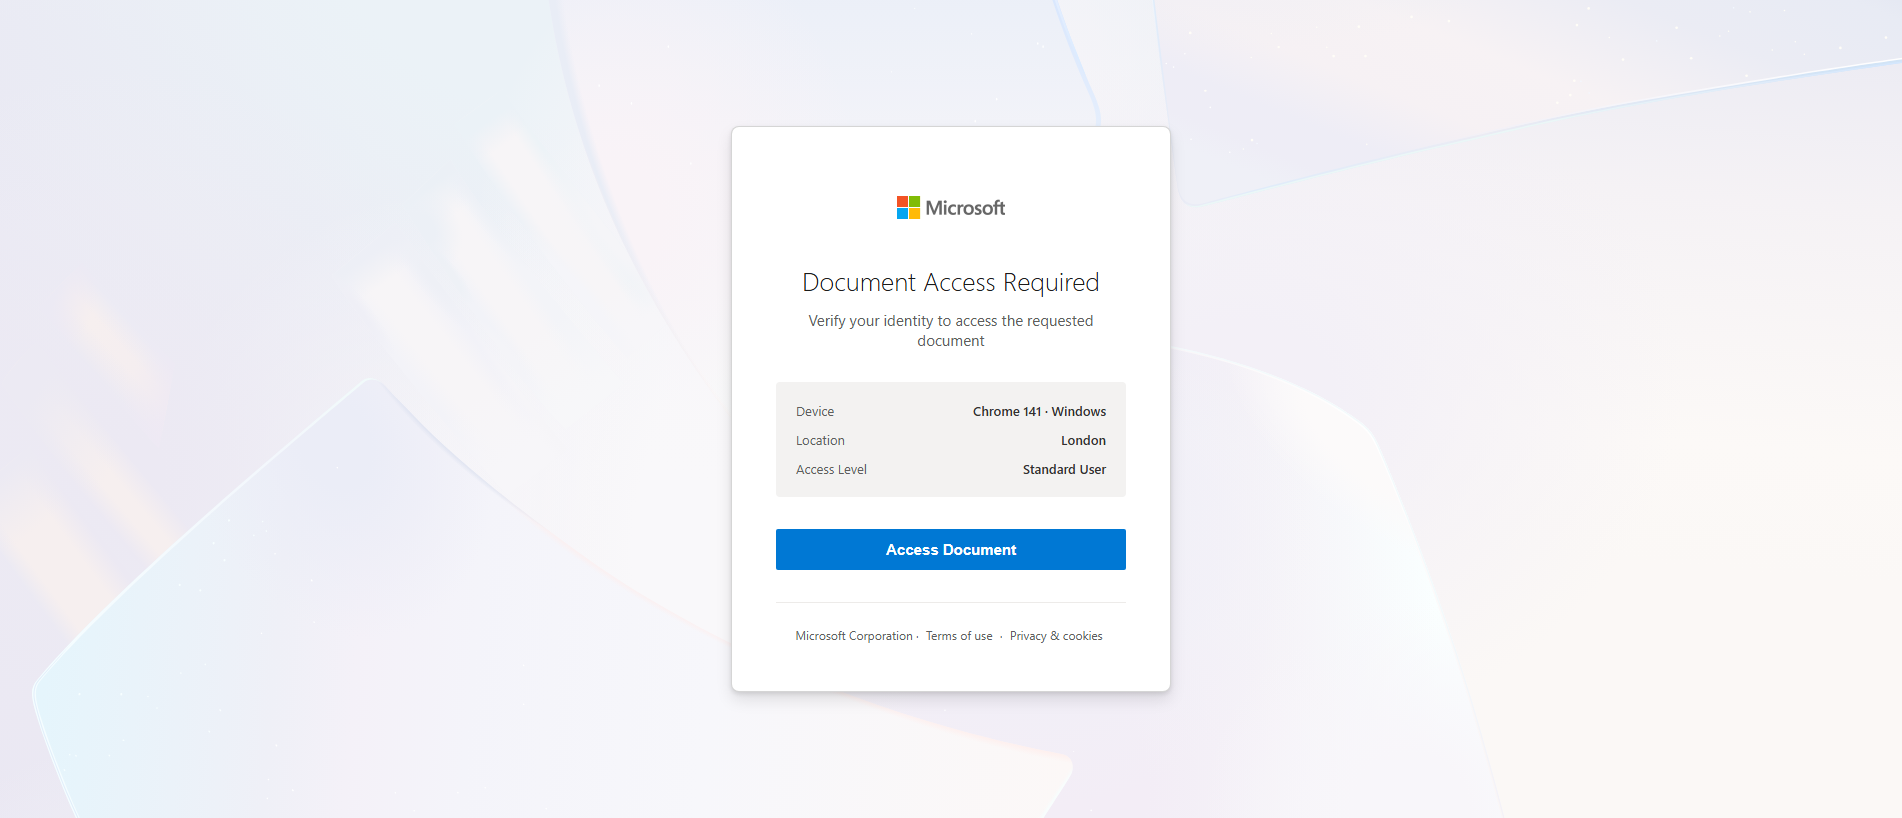1902x818 pixels.
Task: Click the Location label
Action: coord(820,441)
